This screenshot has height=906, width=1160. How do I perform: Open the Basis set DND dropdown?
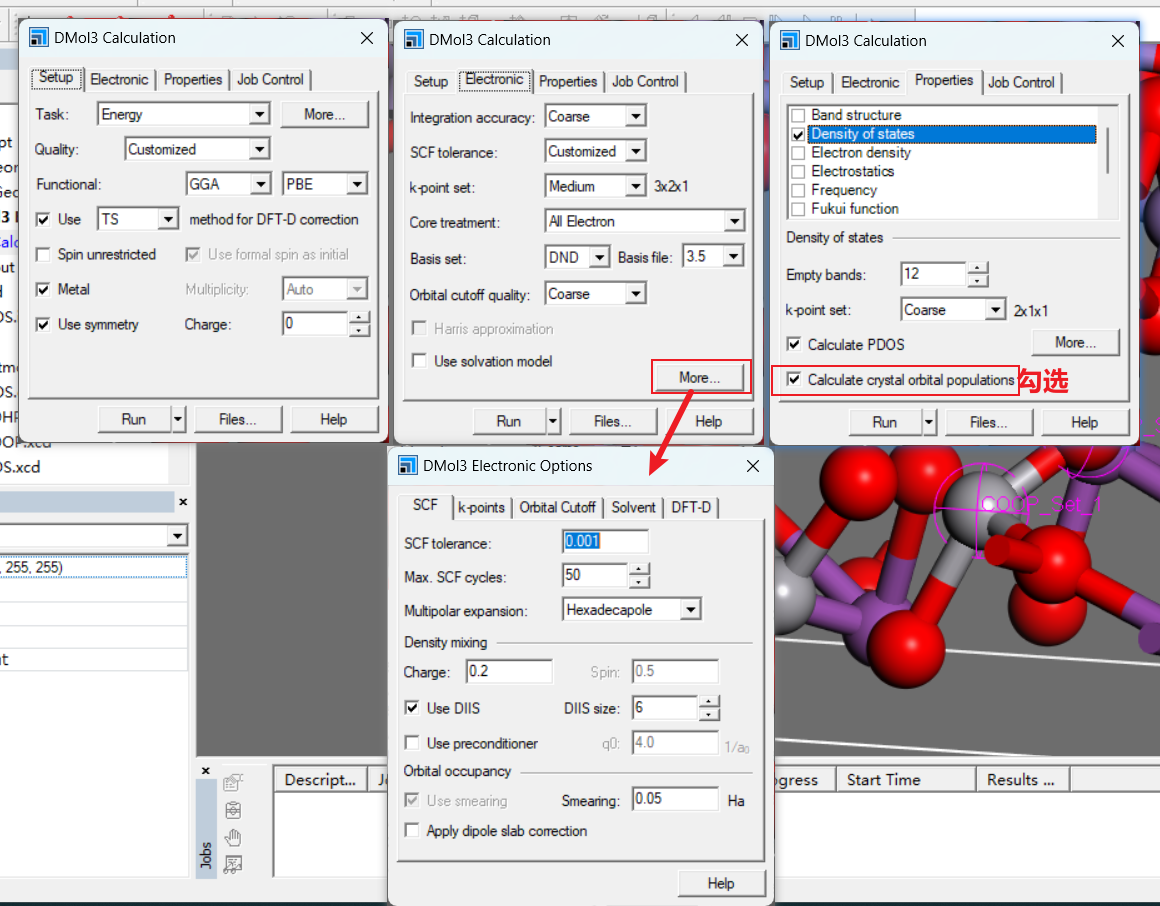599,257
